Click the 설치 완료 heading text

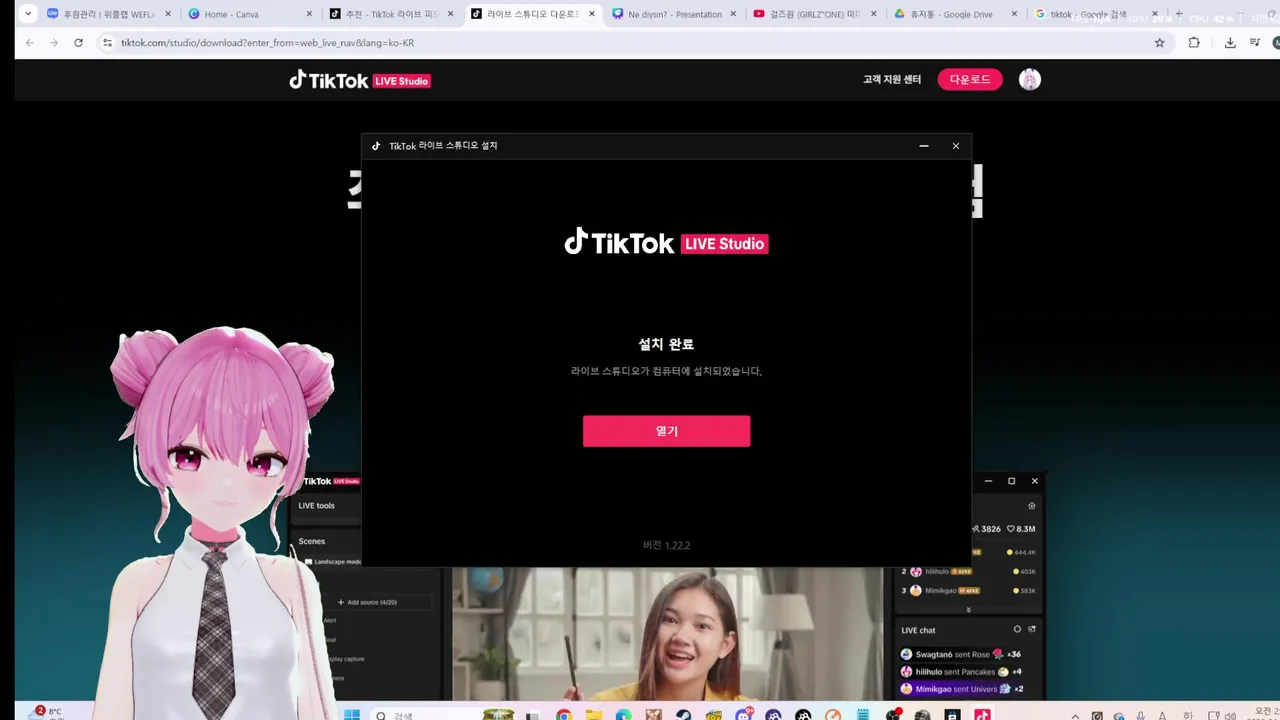coord(666,344)
